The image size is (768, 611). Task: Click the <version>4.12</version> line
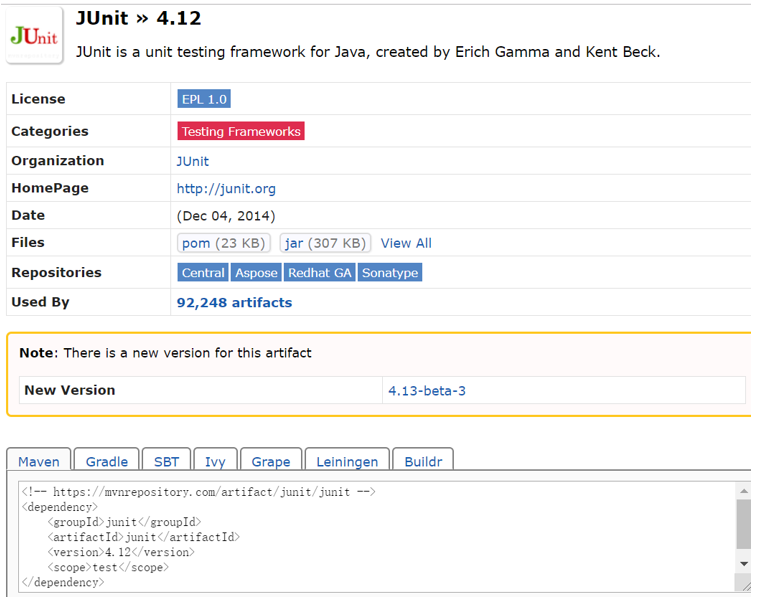click(x=121, y=552)
